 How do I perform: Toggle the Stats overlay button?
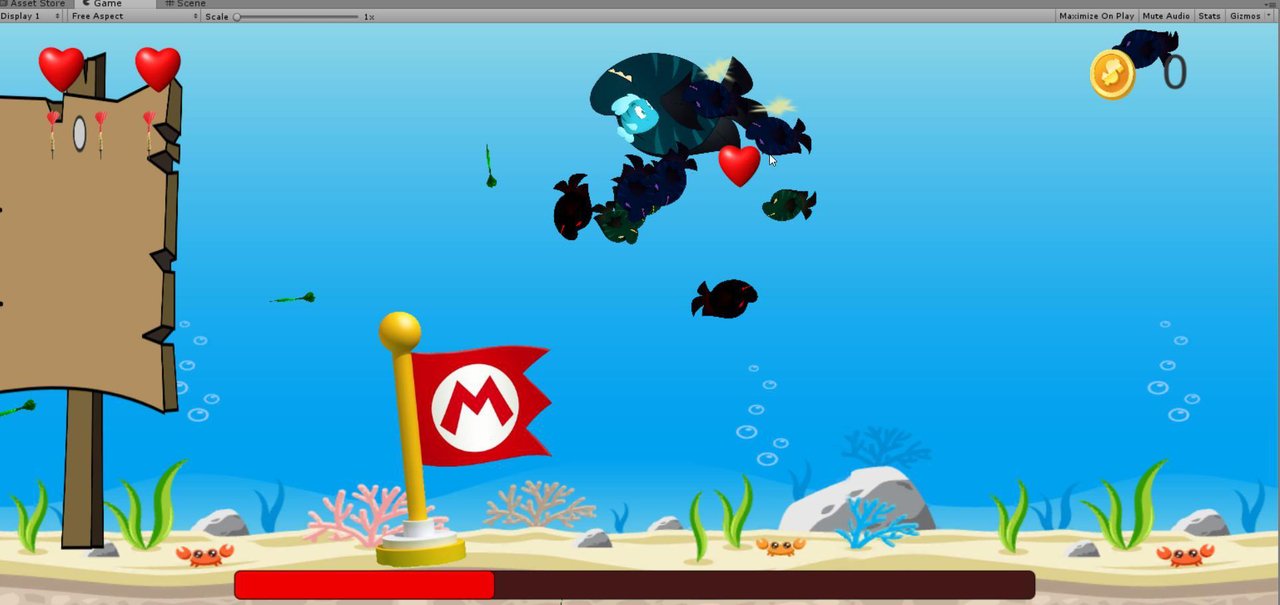coord(1209,17)
